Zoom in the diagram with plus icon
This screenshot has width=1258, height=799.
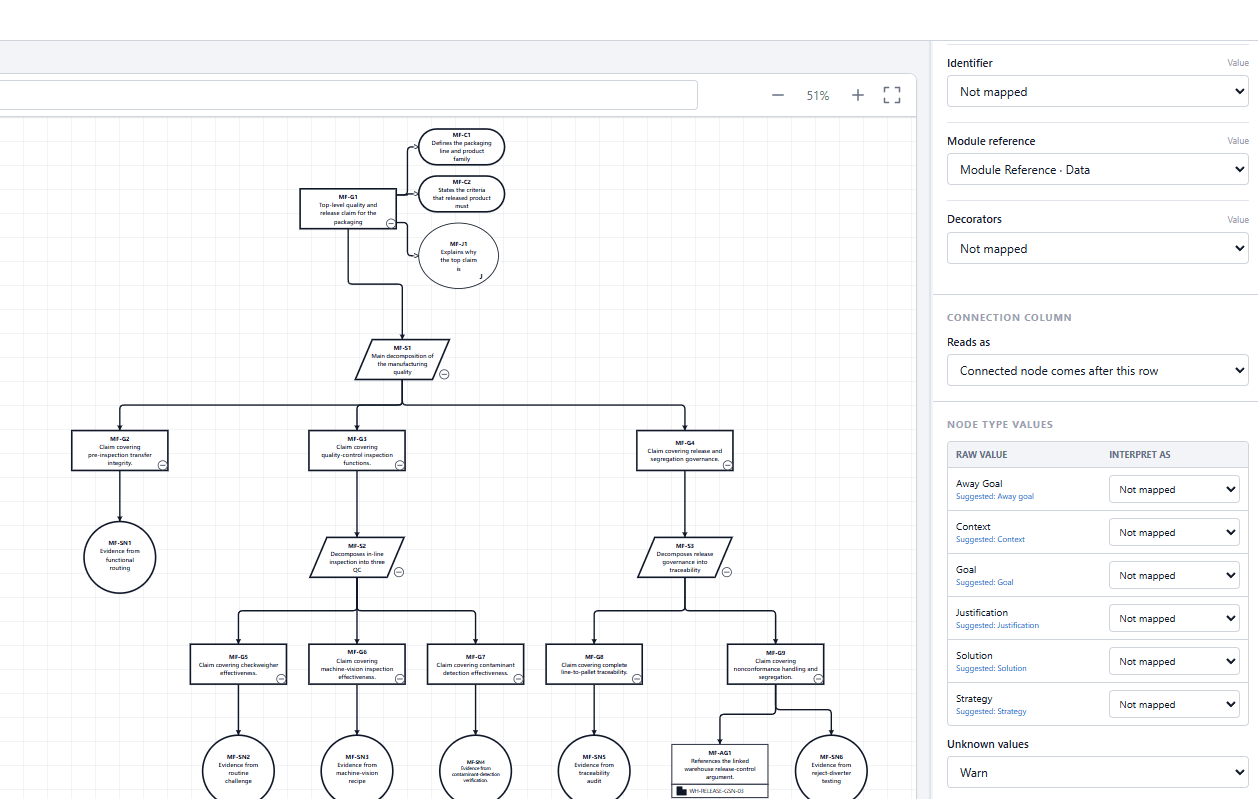(x=857, y=95)
